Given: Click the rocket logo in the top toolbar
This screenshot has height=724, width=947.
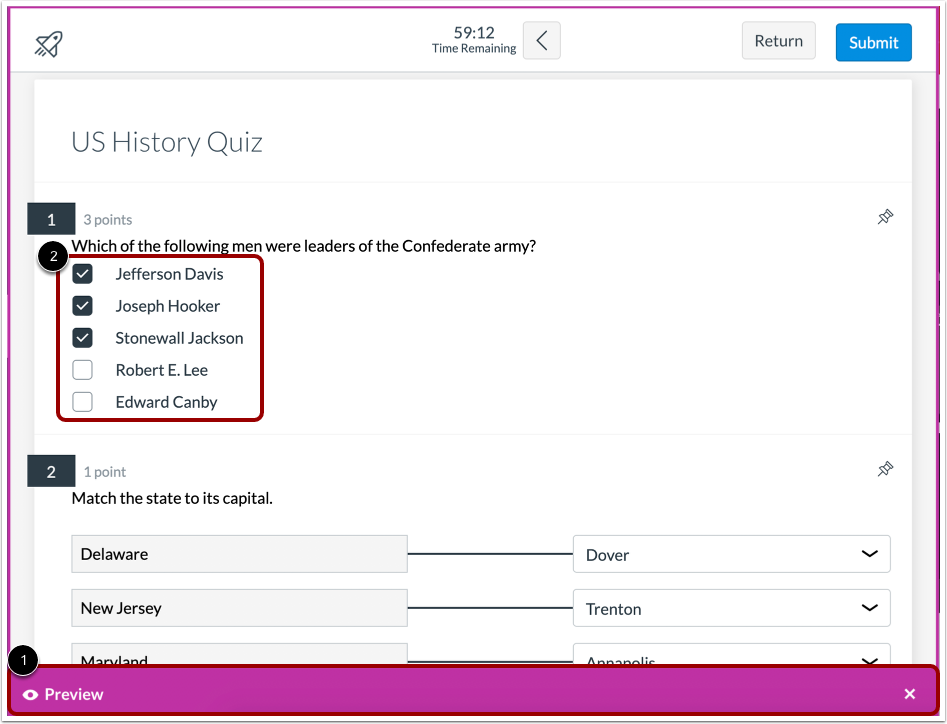Looking at the screenshot, I should click(48, 43).
